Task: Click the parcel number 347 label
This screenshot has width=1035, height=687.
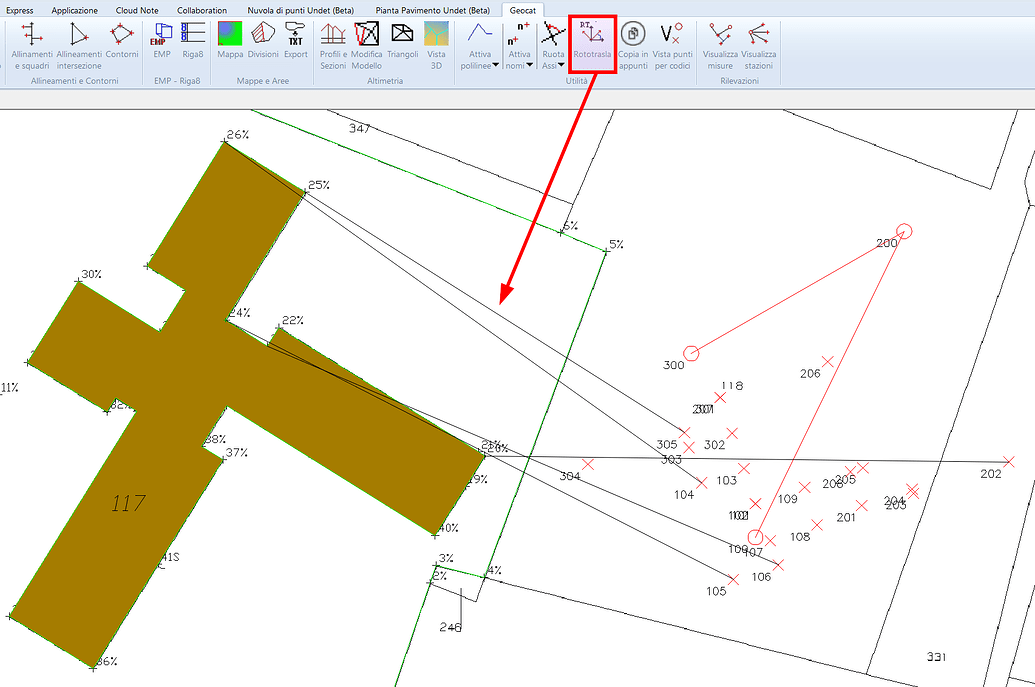Action: pos(359,128)
